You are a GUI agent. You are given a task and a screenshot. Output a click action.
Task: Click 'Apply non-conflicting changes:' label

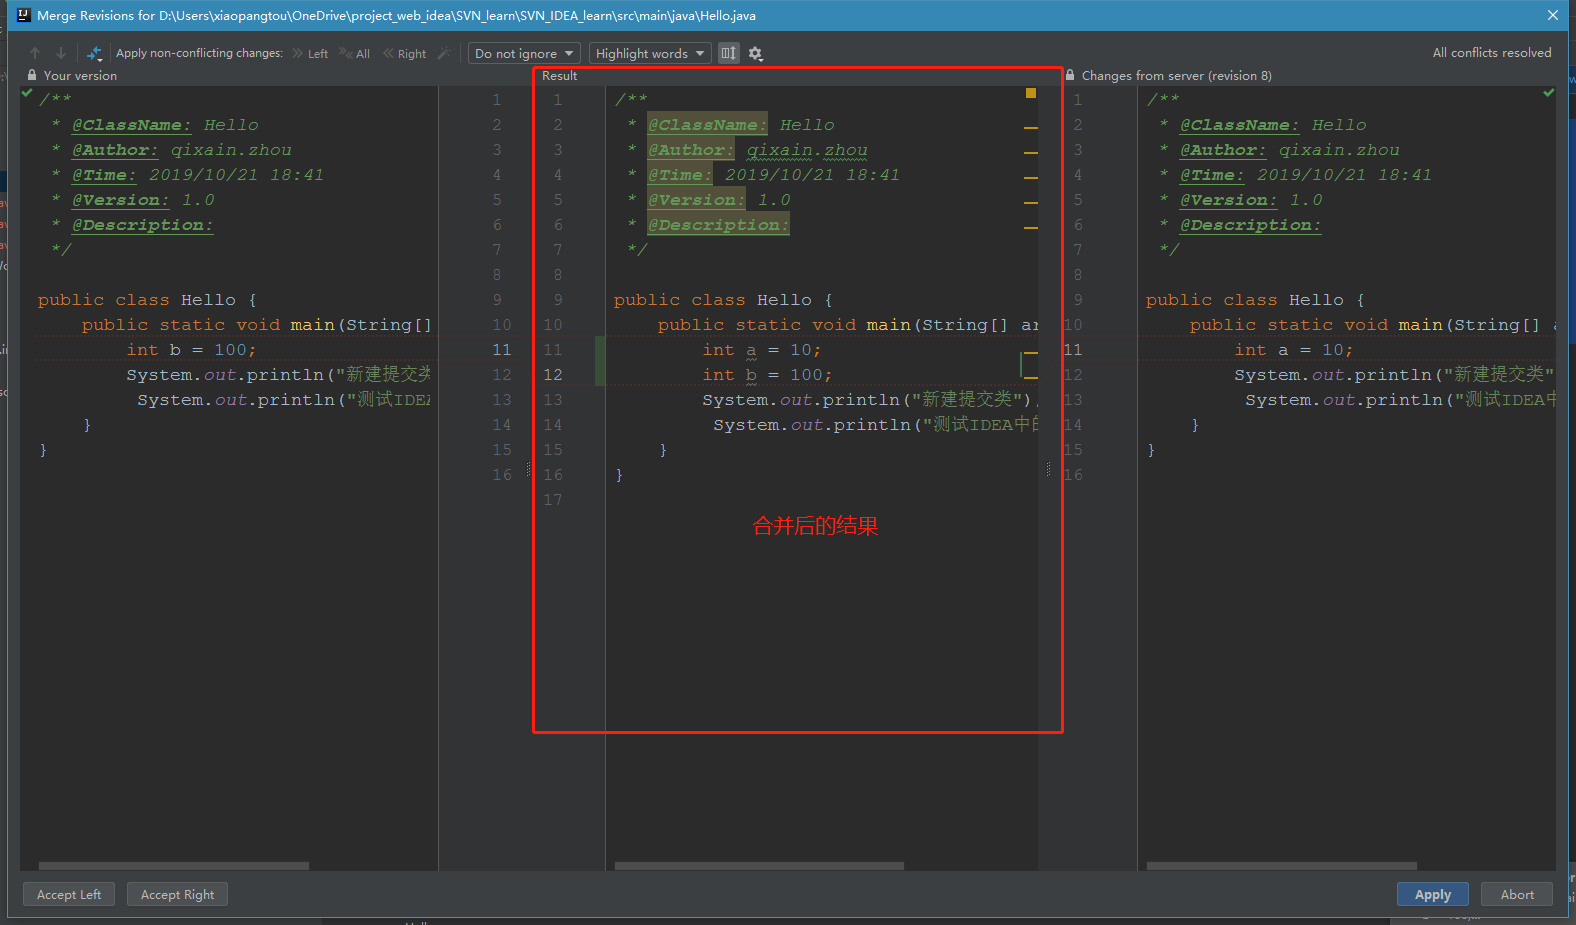199,53
